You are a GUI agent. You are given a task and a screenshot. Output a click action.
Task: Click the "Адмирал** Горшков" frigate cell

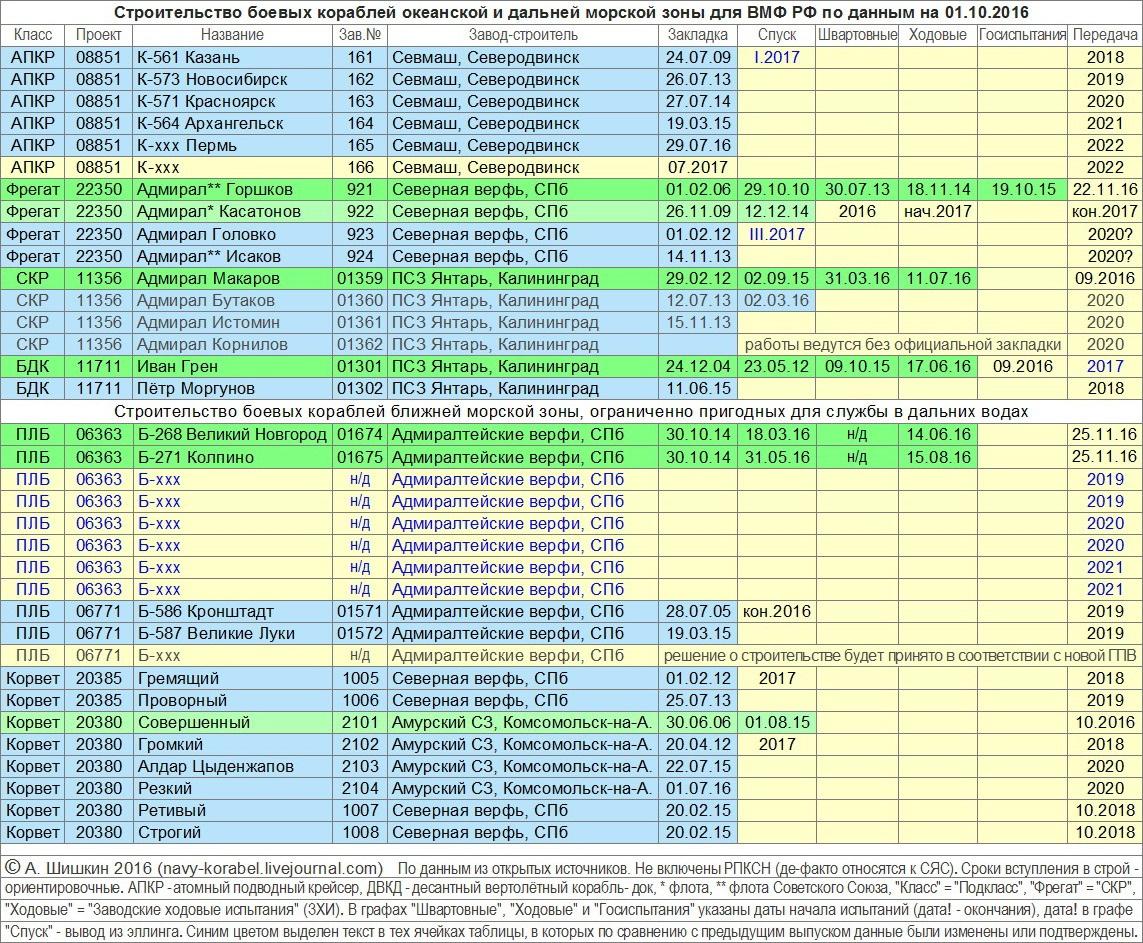coord(215,190)
